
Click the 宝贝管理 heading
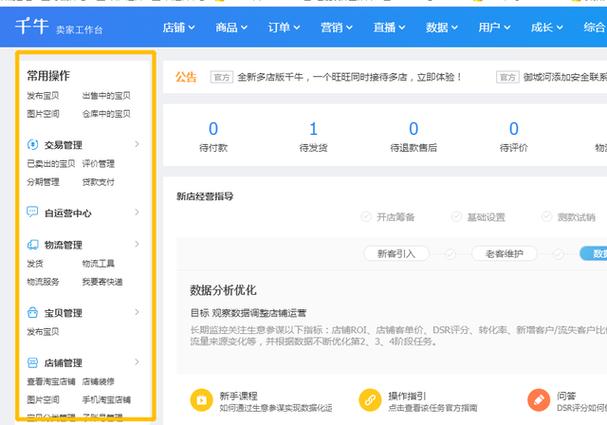pyautogui.click(x=63, y=313)
